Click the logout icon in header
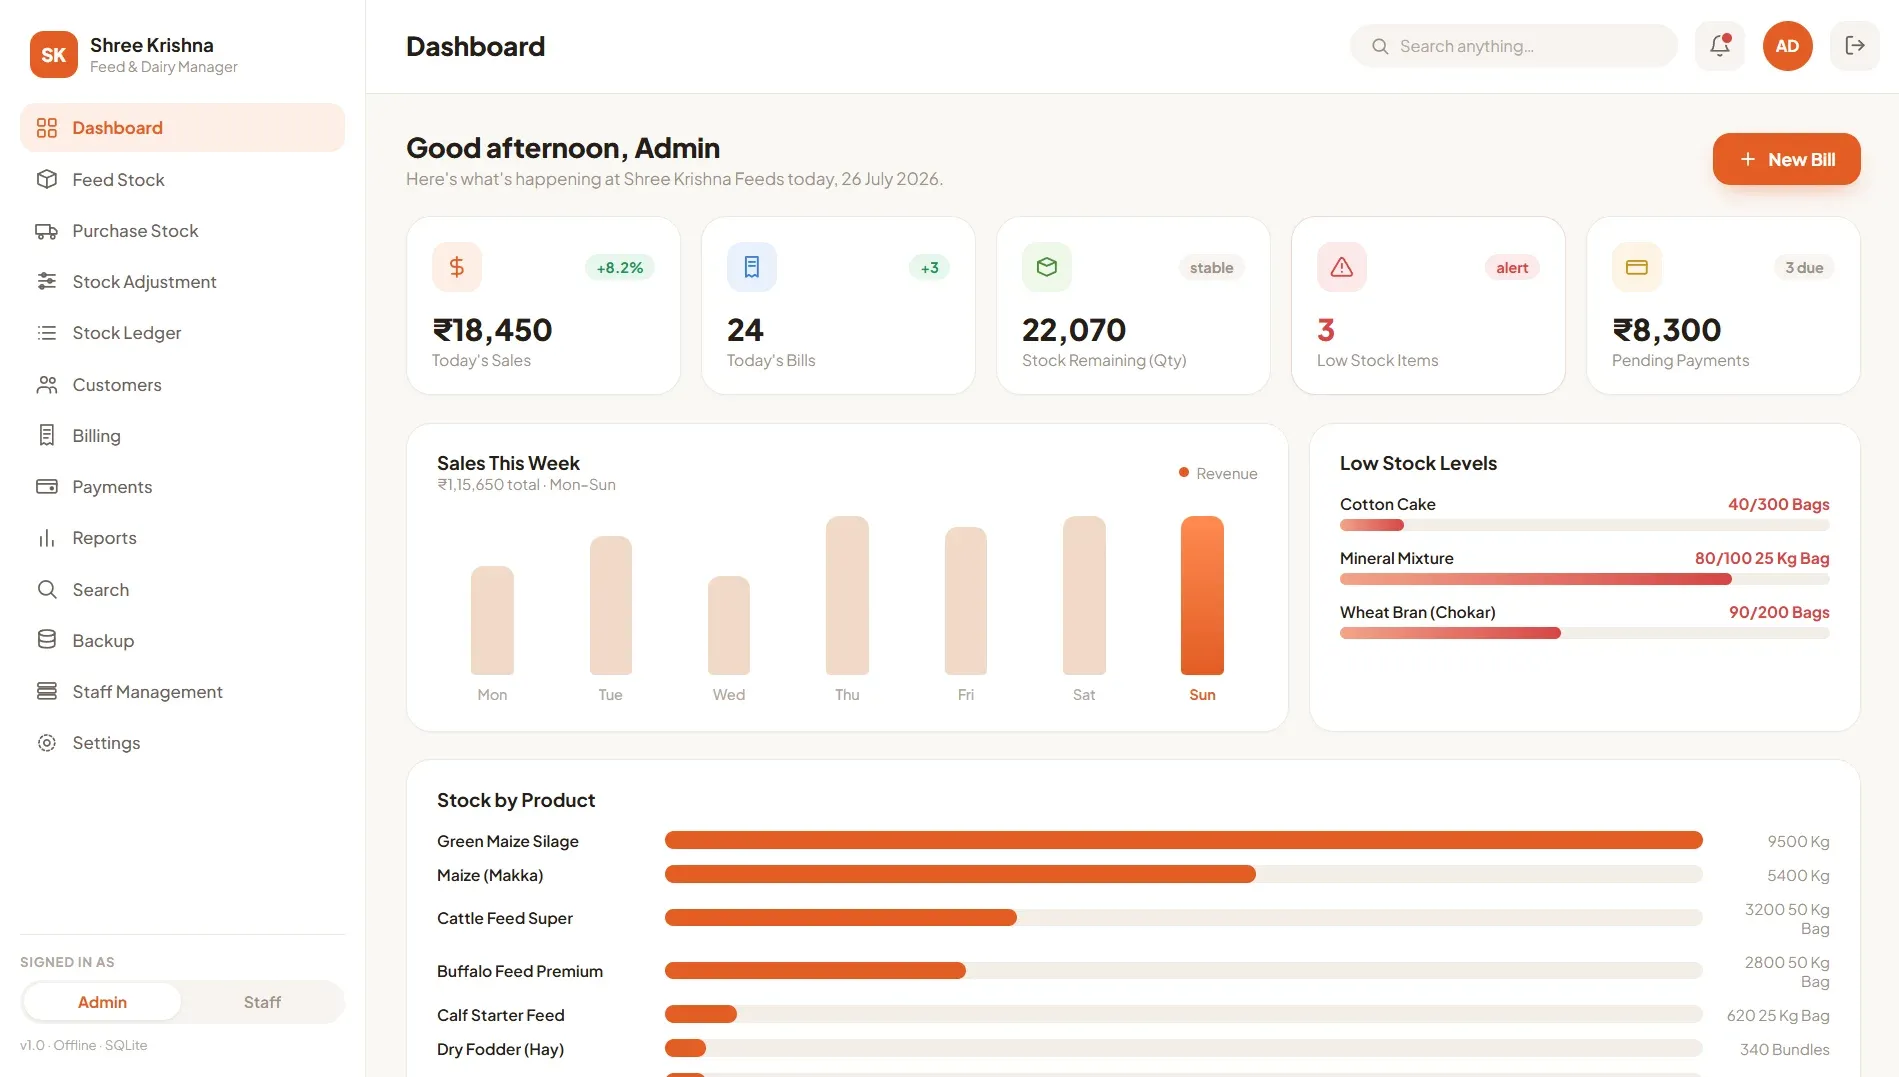 coord(1855,46)
